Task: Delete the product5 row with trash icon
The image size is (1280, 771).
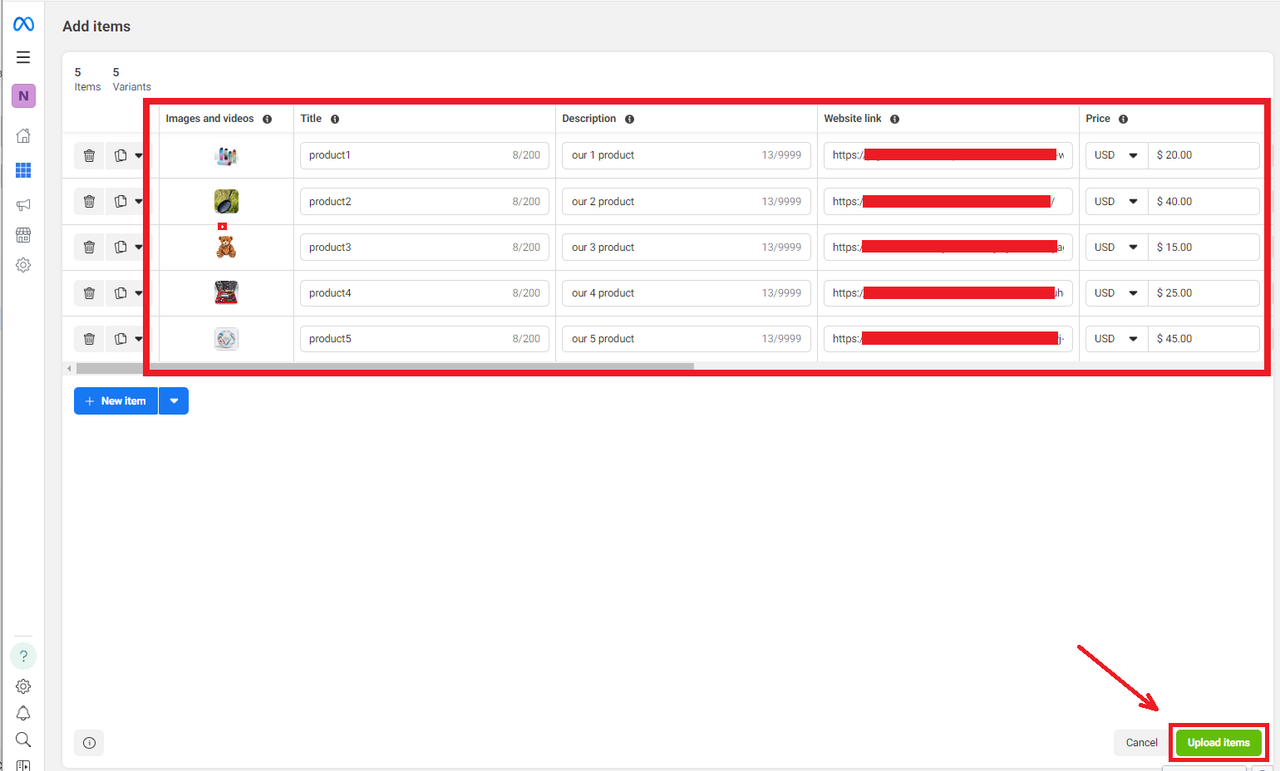Action: (x=89, y=339)
